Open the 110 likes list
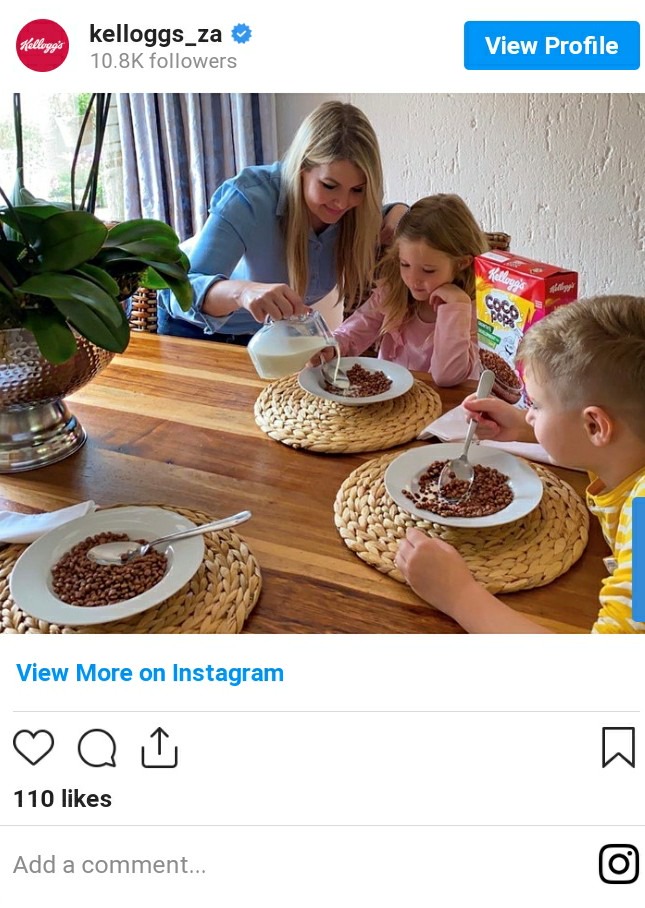 [63, 799]
